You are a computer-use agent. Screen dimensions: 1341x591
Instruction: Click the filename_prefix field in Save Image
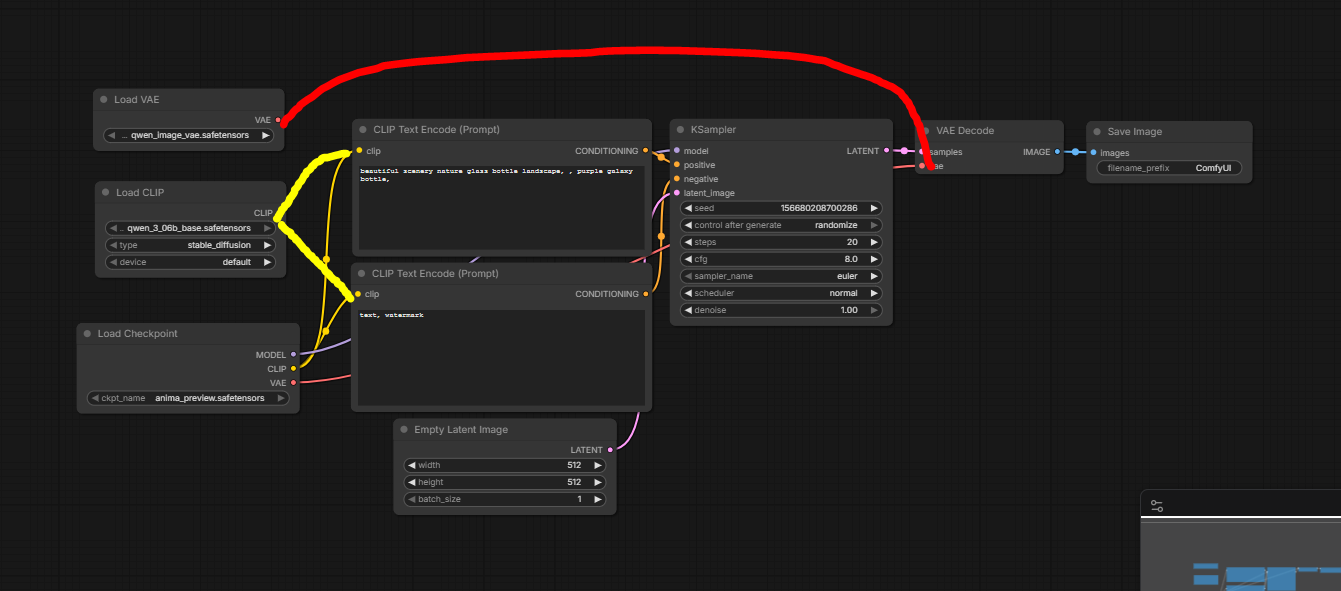(1169, 168)
